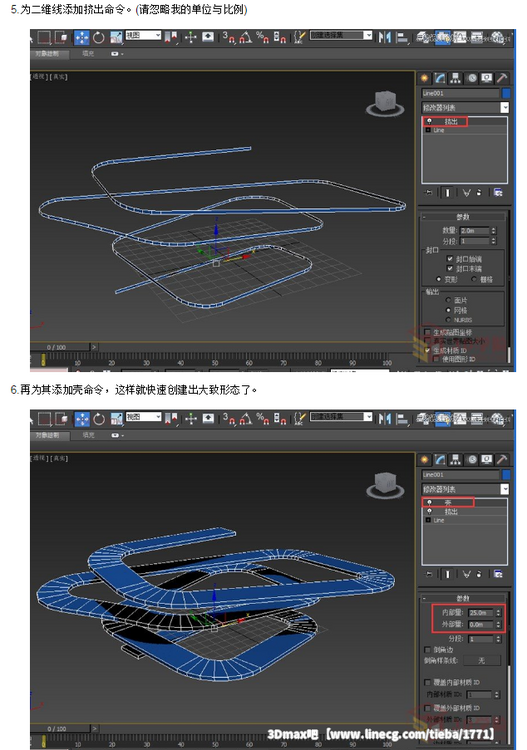Screen dimensions: 527x750
Task: Open Display panel tab in upper screenshot
Action: (486, 78)
